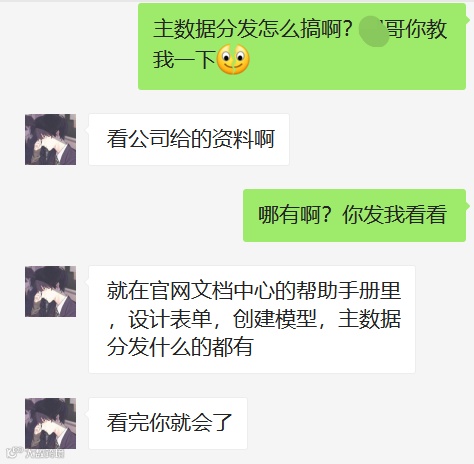Click the watermark text beside bottom-left logo
Viewport: 474px width, 464px height.
(x=44, y=453)
